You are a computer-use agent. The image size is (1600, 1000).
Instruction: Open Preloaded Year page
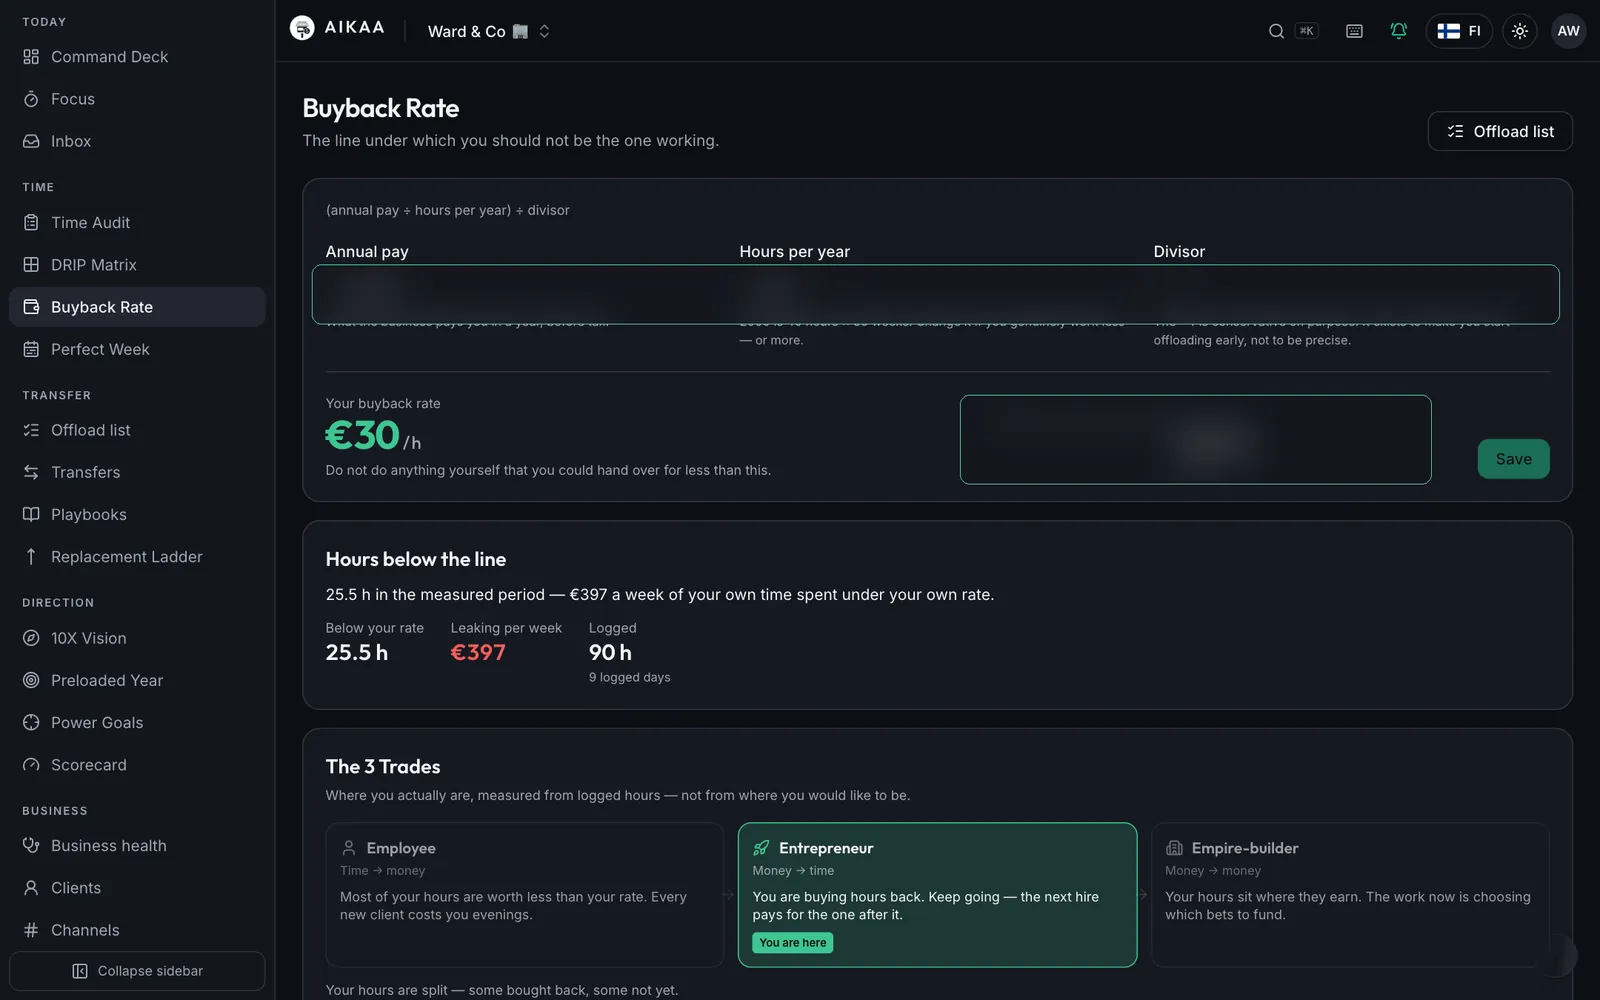(x=137, y=680)
